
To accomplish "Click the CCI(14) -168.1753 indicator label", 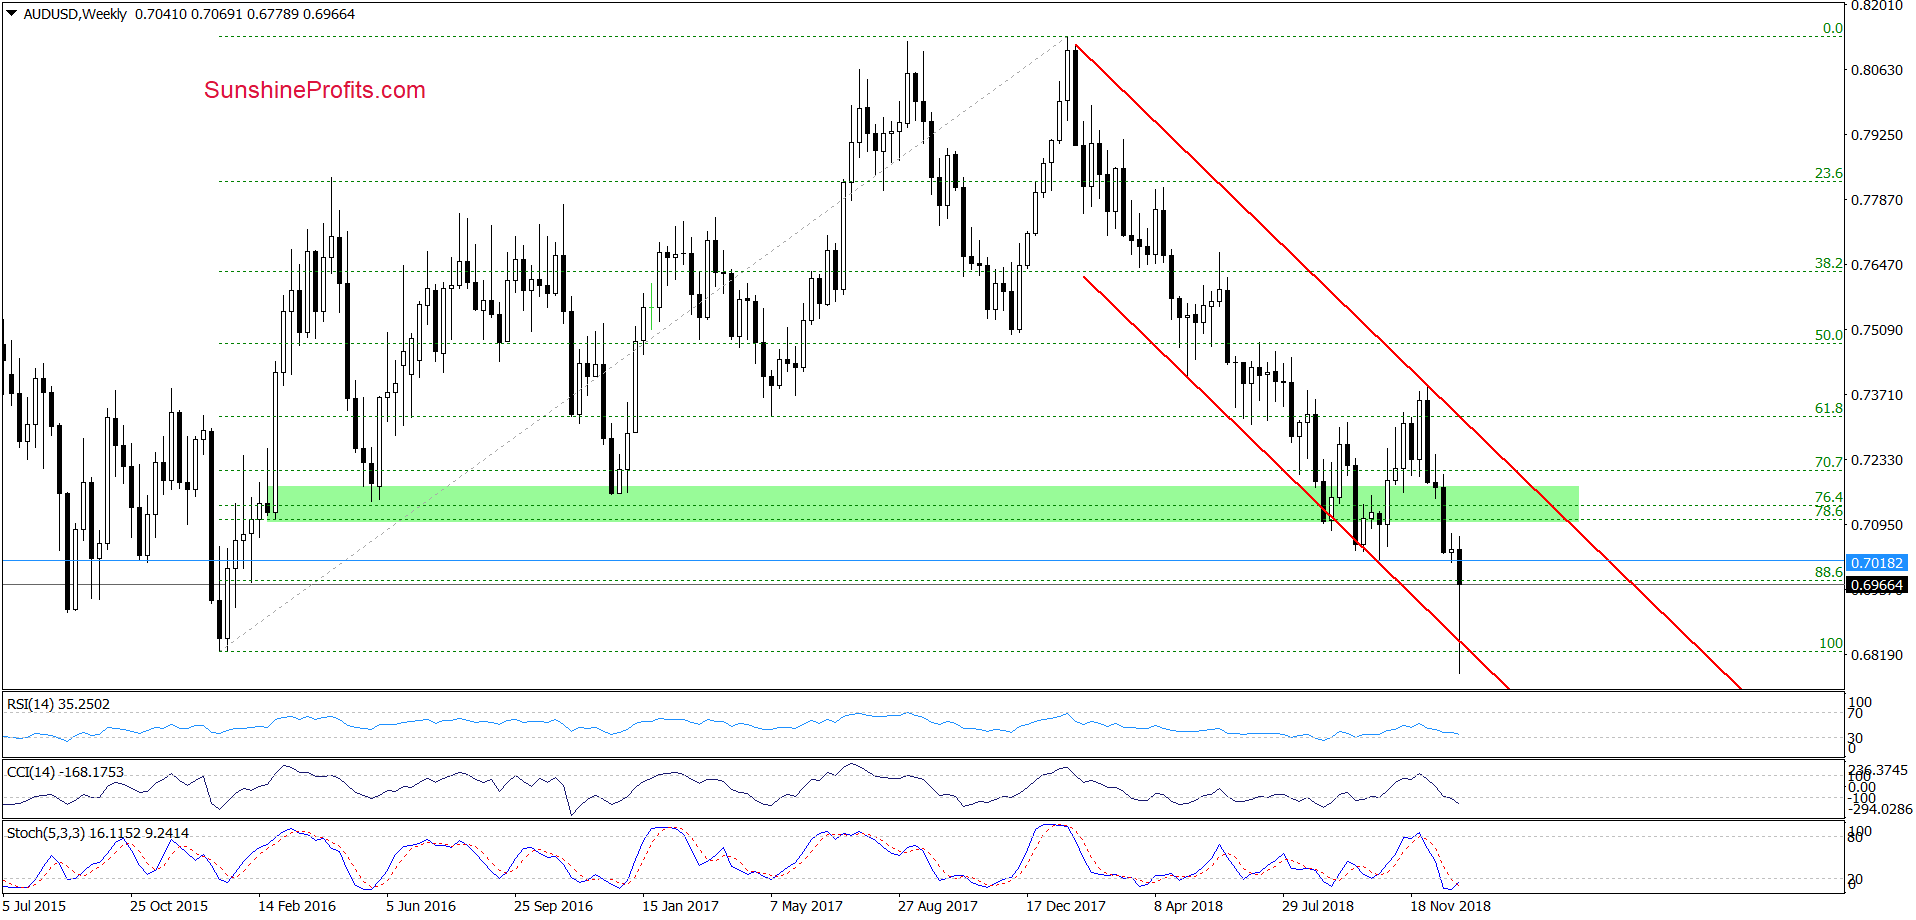I will coord(65,772).
